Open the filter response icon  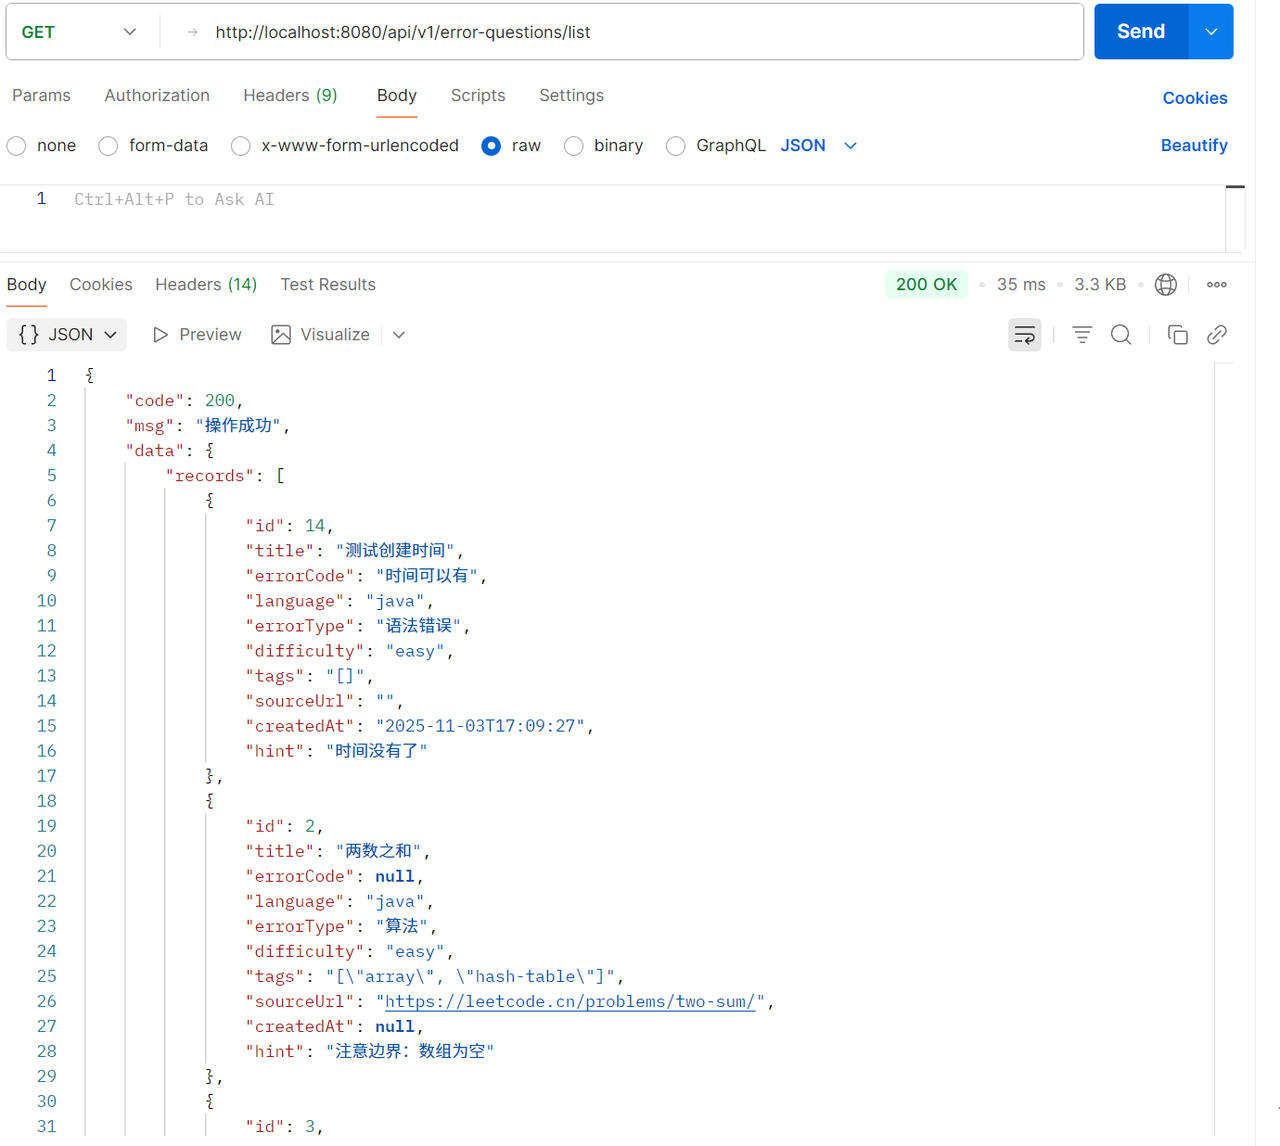[x=1082, y=335]
